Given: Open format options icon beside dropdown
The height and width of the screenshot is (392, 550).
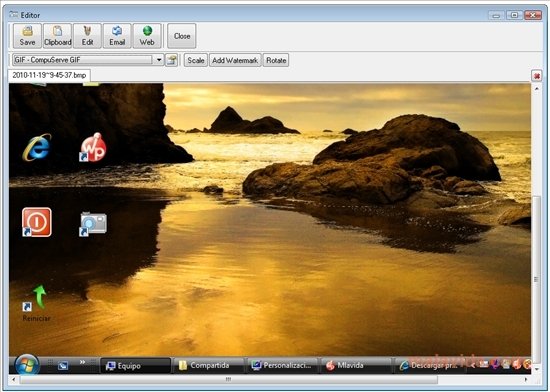Looking at the screenshot, I should click(x=172, y=60).
